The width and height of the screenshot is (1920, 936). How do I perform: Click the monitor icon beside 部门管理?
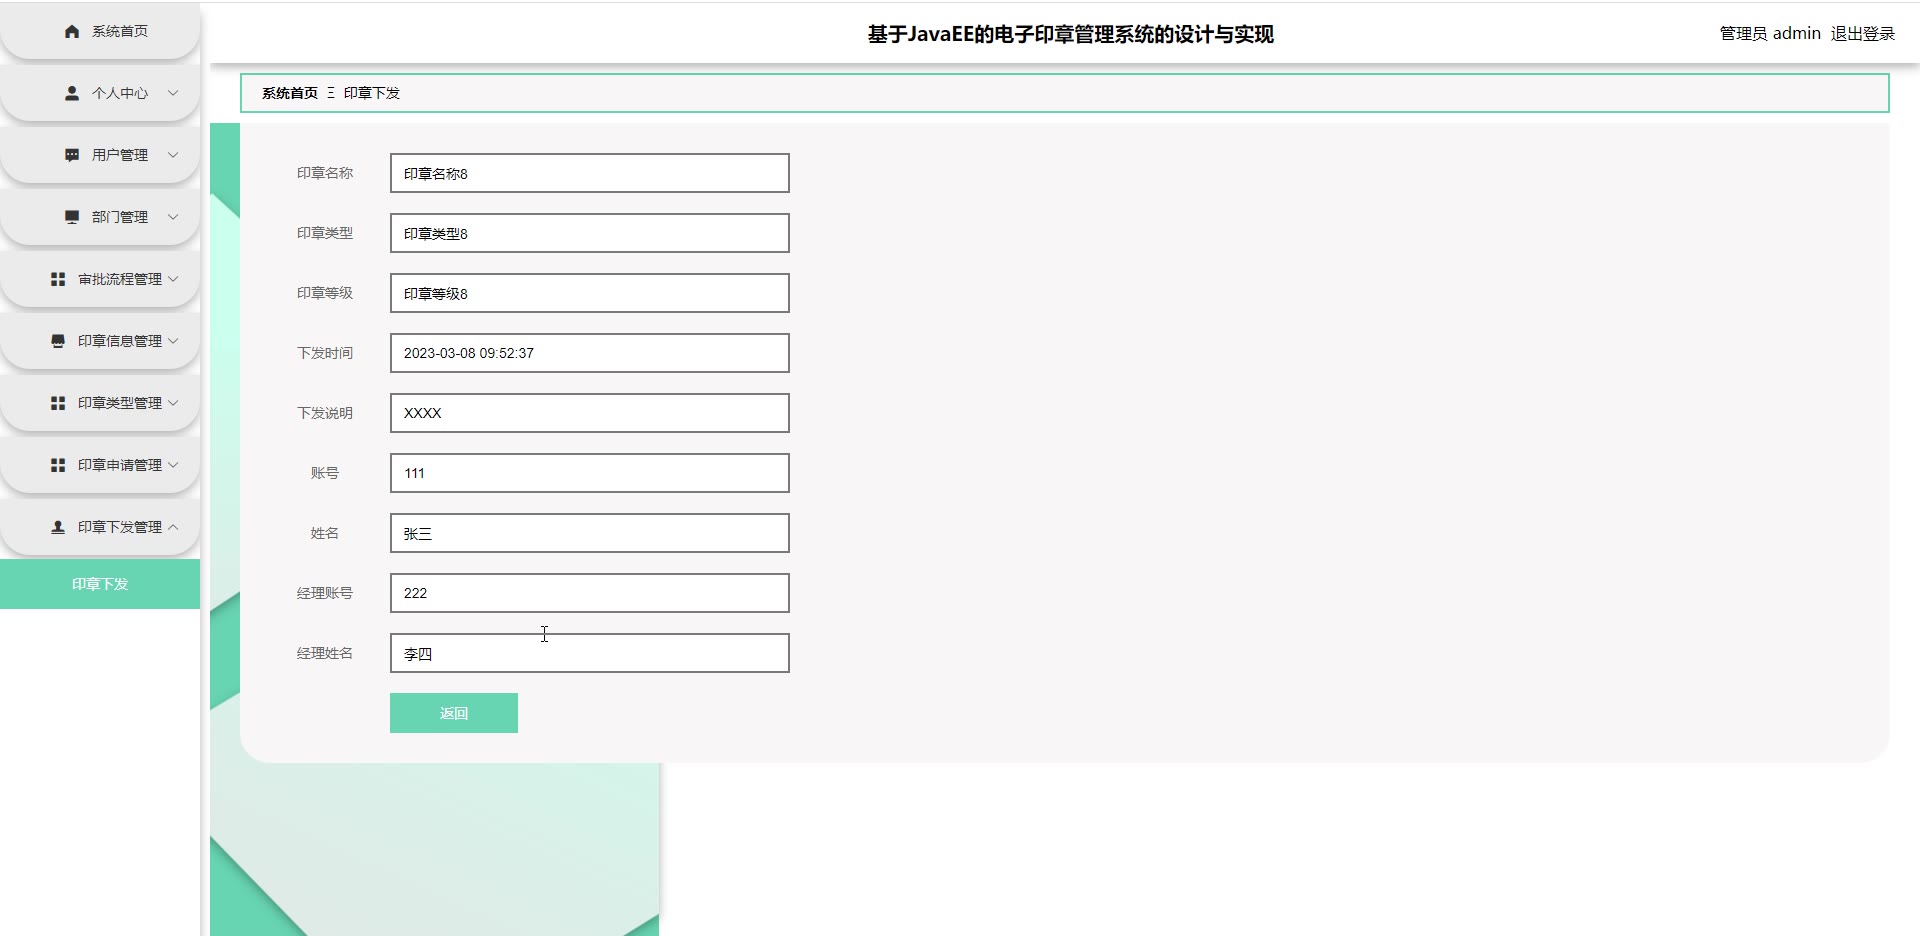(72, 217)
